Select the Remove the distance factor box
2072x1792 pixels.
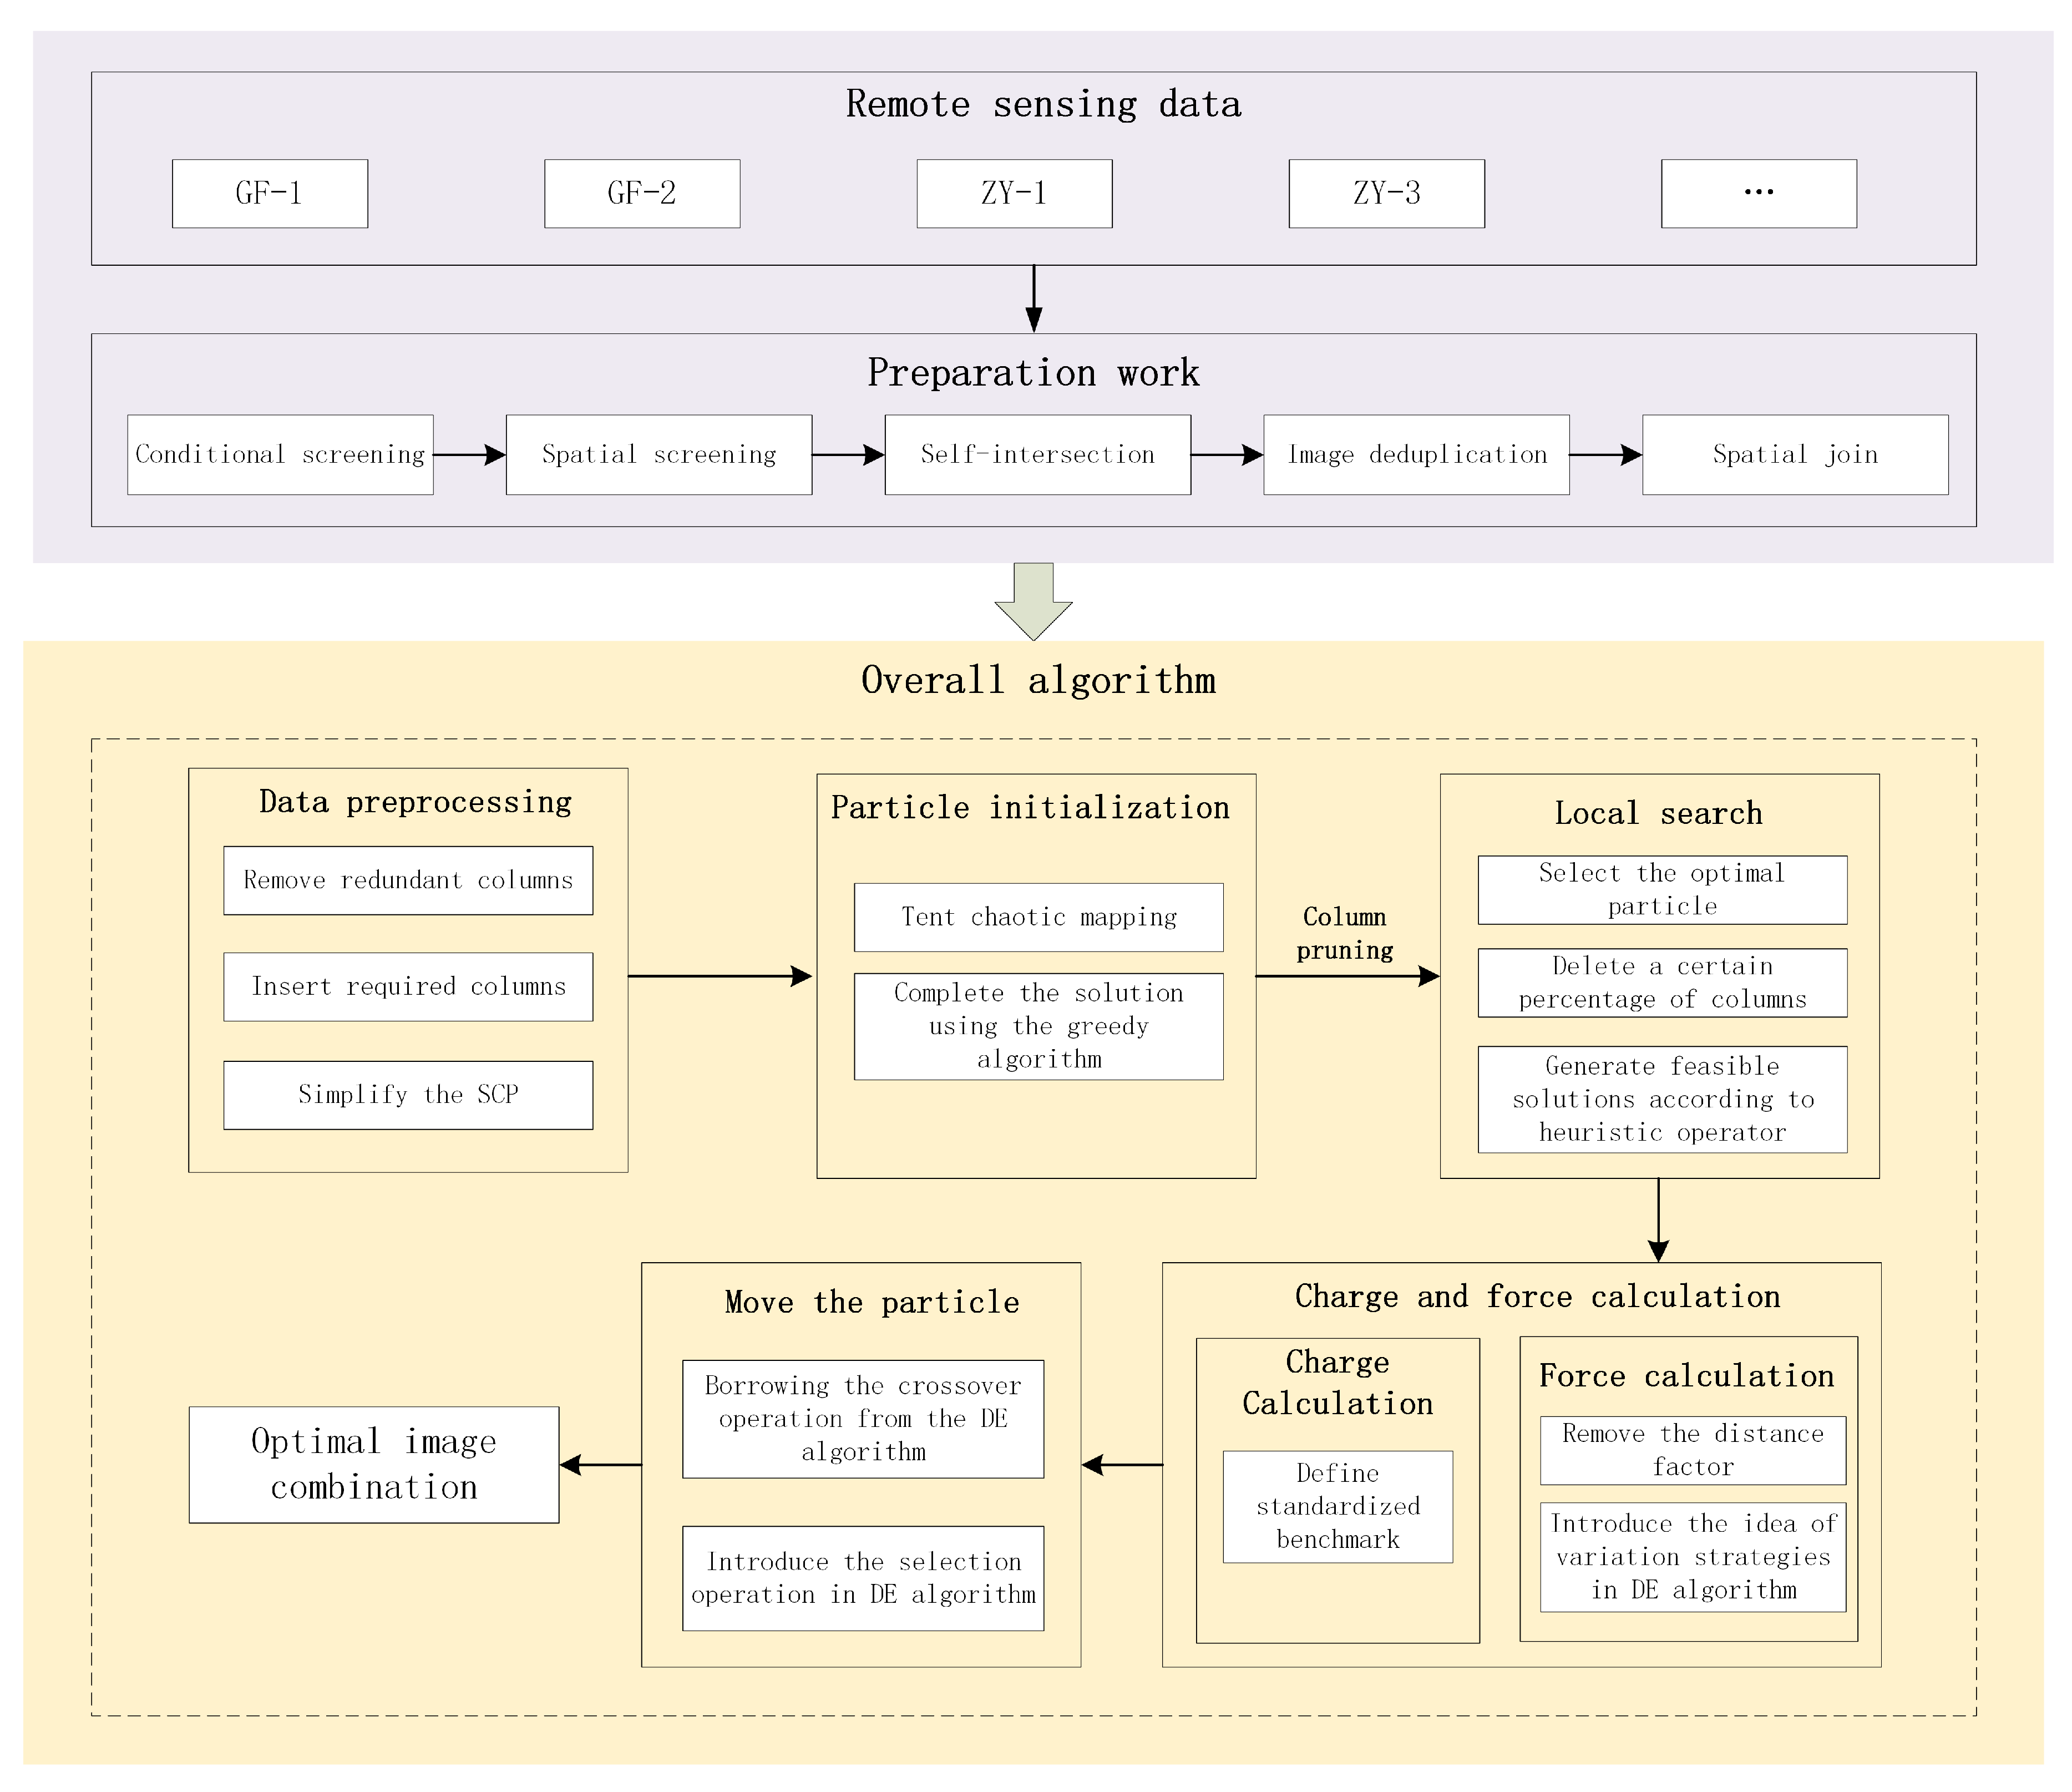(x=1692, y=1450)
